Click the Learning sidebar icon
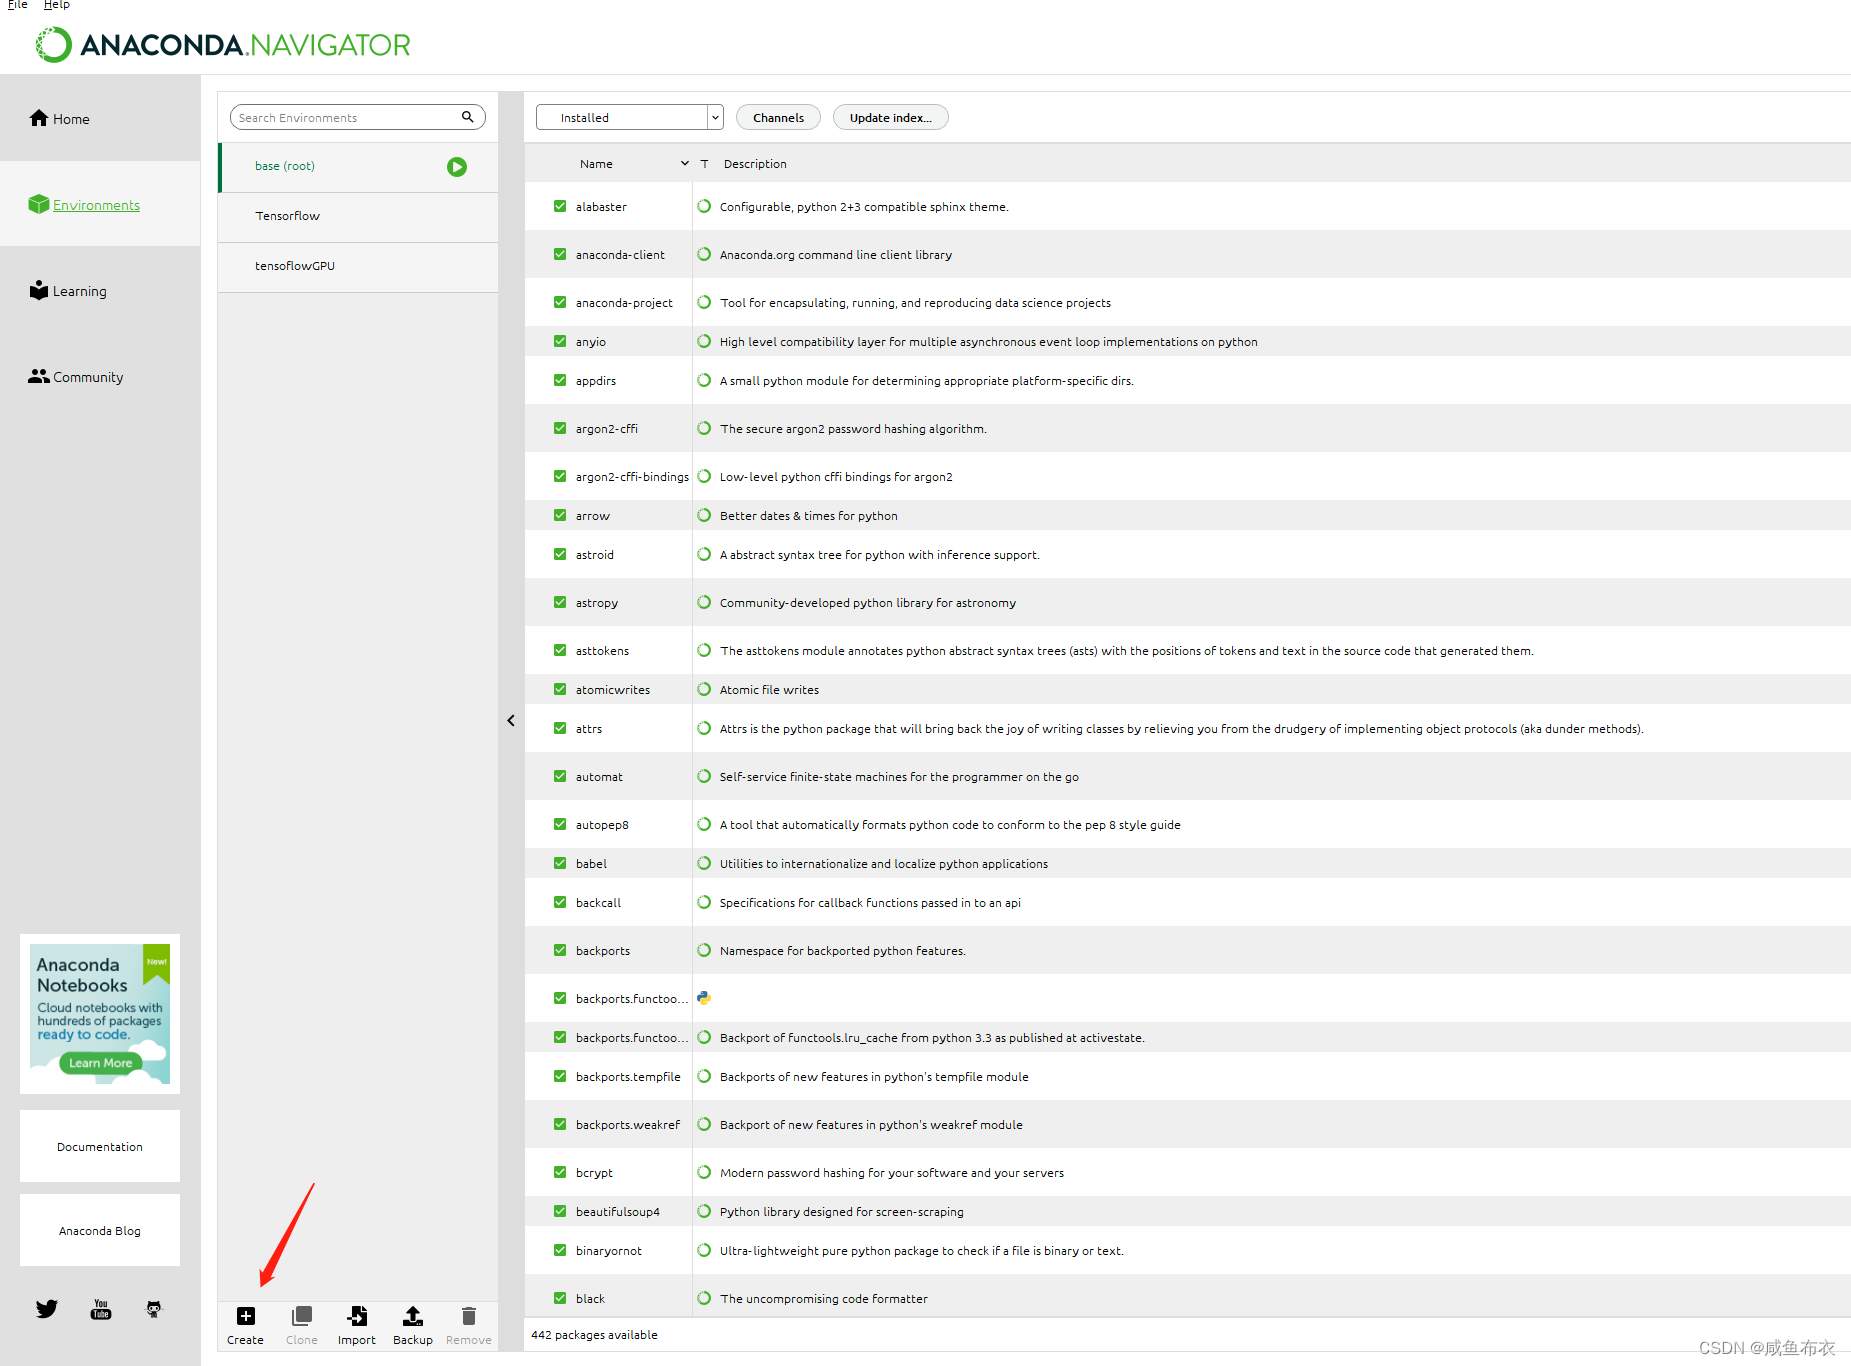The height and width of the screenshot is (1366, 1851). (39, 290)
